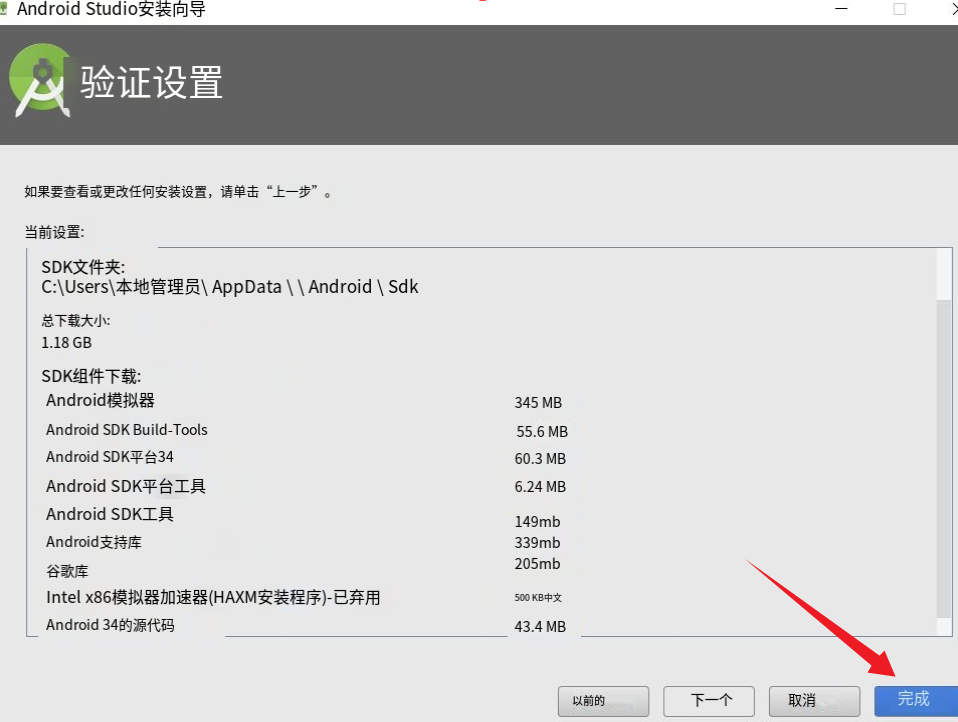Click the 149mb size value
This screenshot has width=958, height=722.
pos(537,522)
